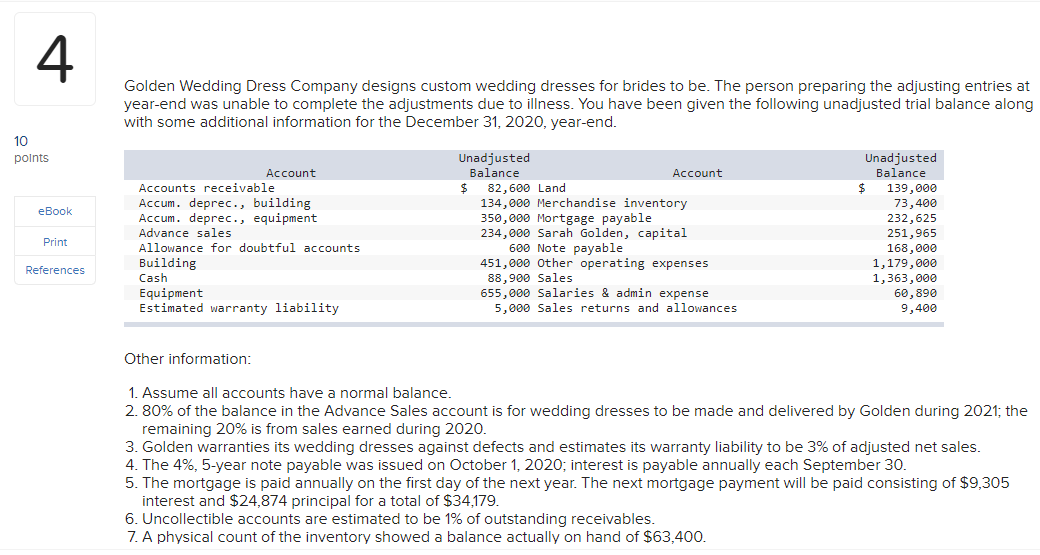This screenshot has width=1040, height=555.
Task: Click 'Sarah Golden, capital' account
Action: point(612,233)
